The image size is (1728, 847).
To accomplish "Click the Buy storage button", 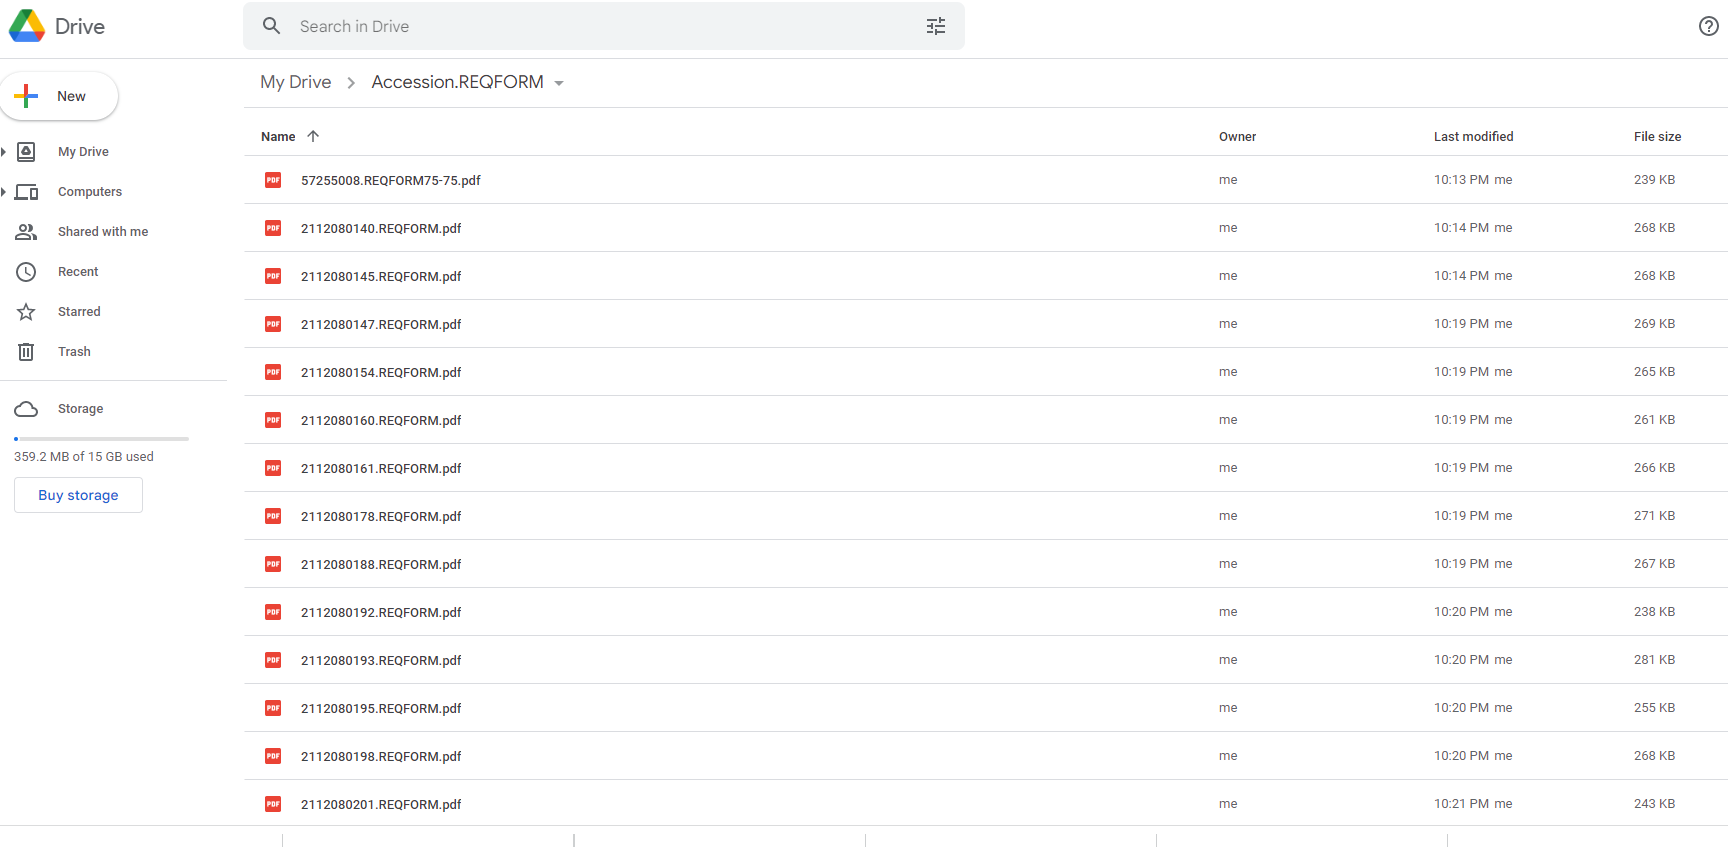I will [x=78, y=495].
